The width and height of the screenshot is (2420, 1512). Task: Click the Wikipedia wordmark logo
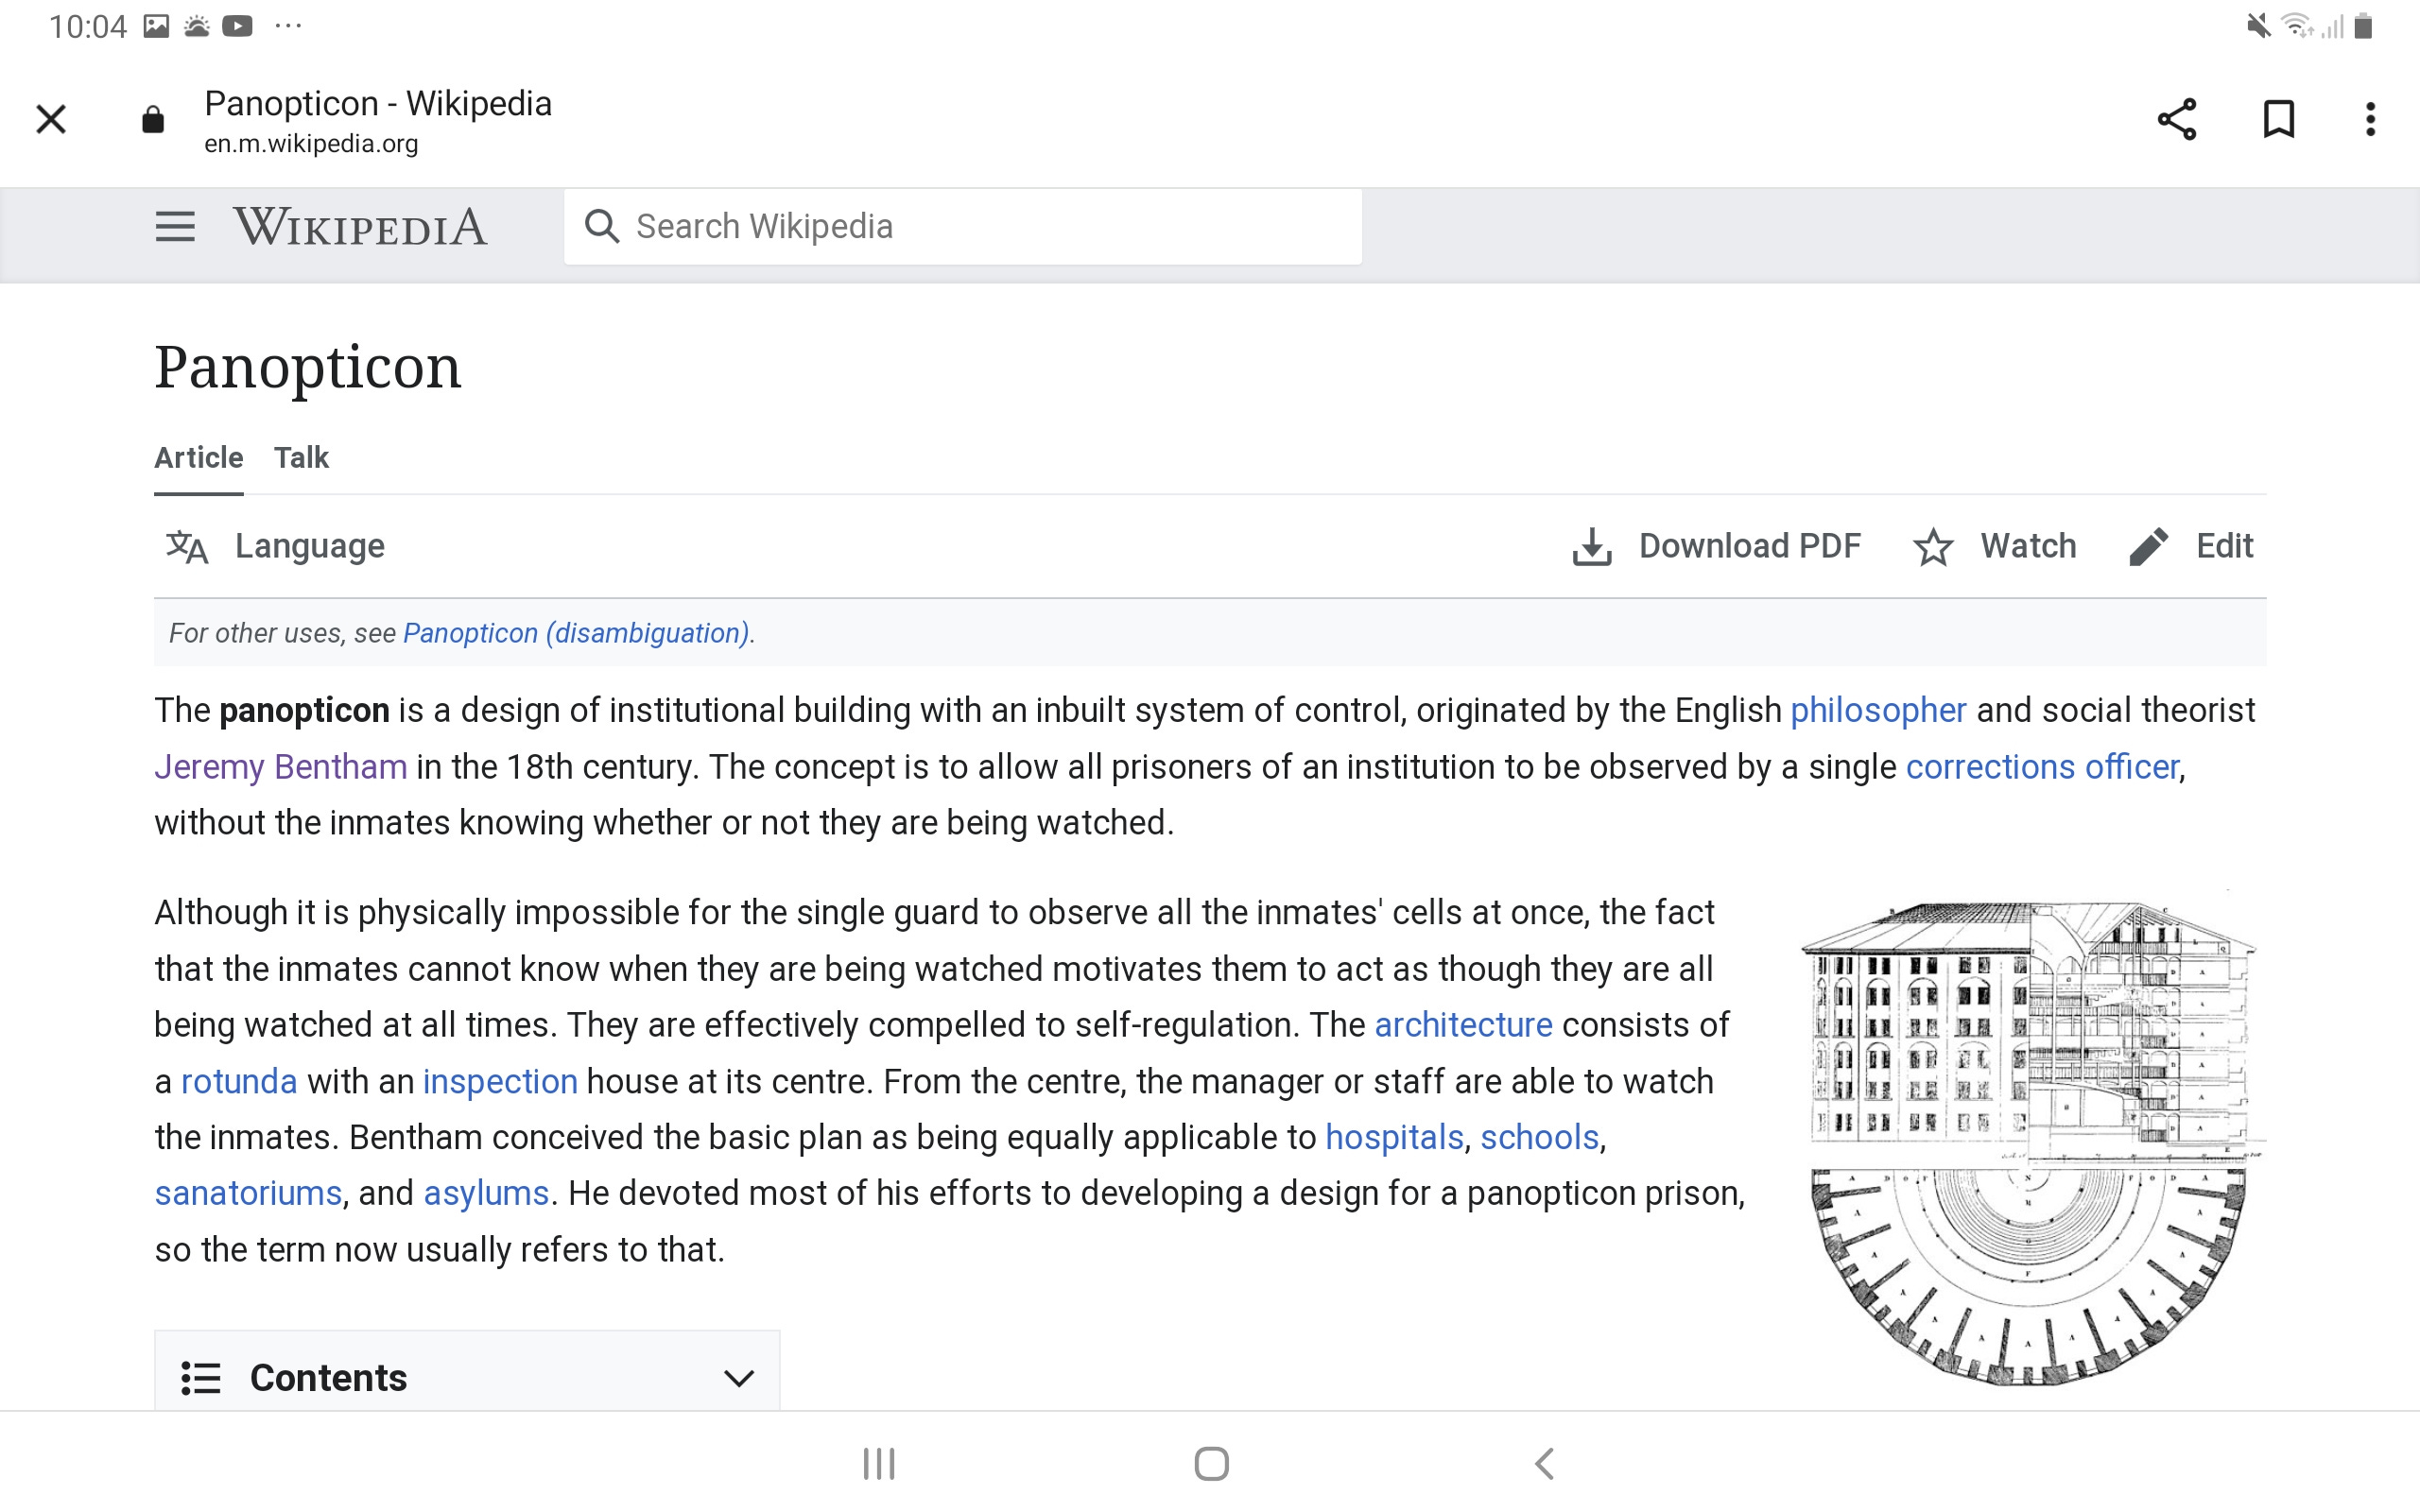(x=360, y=227)
